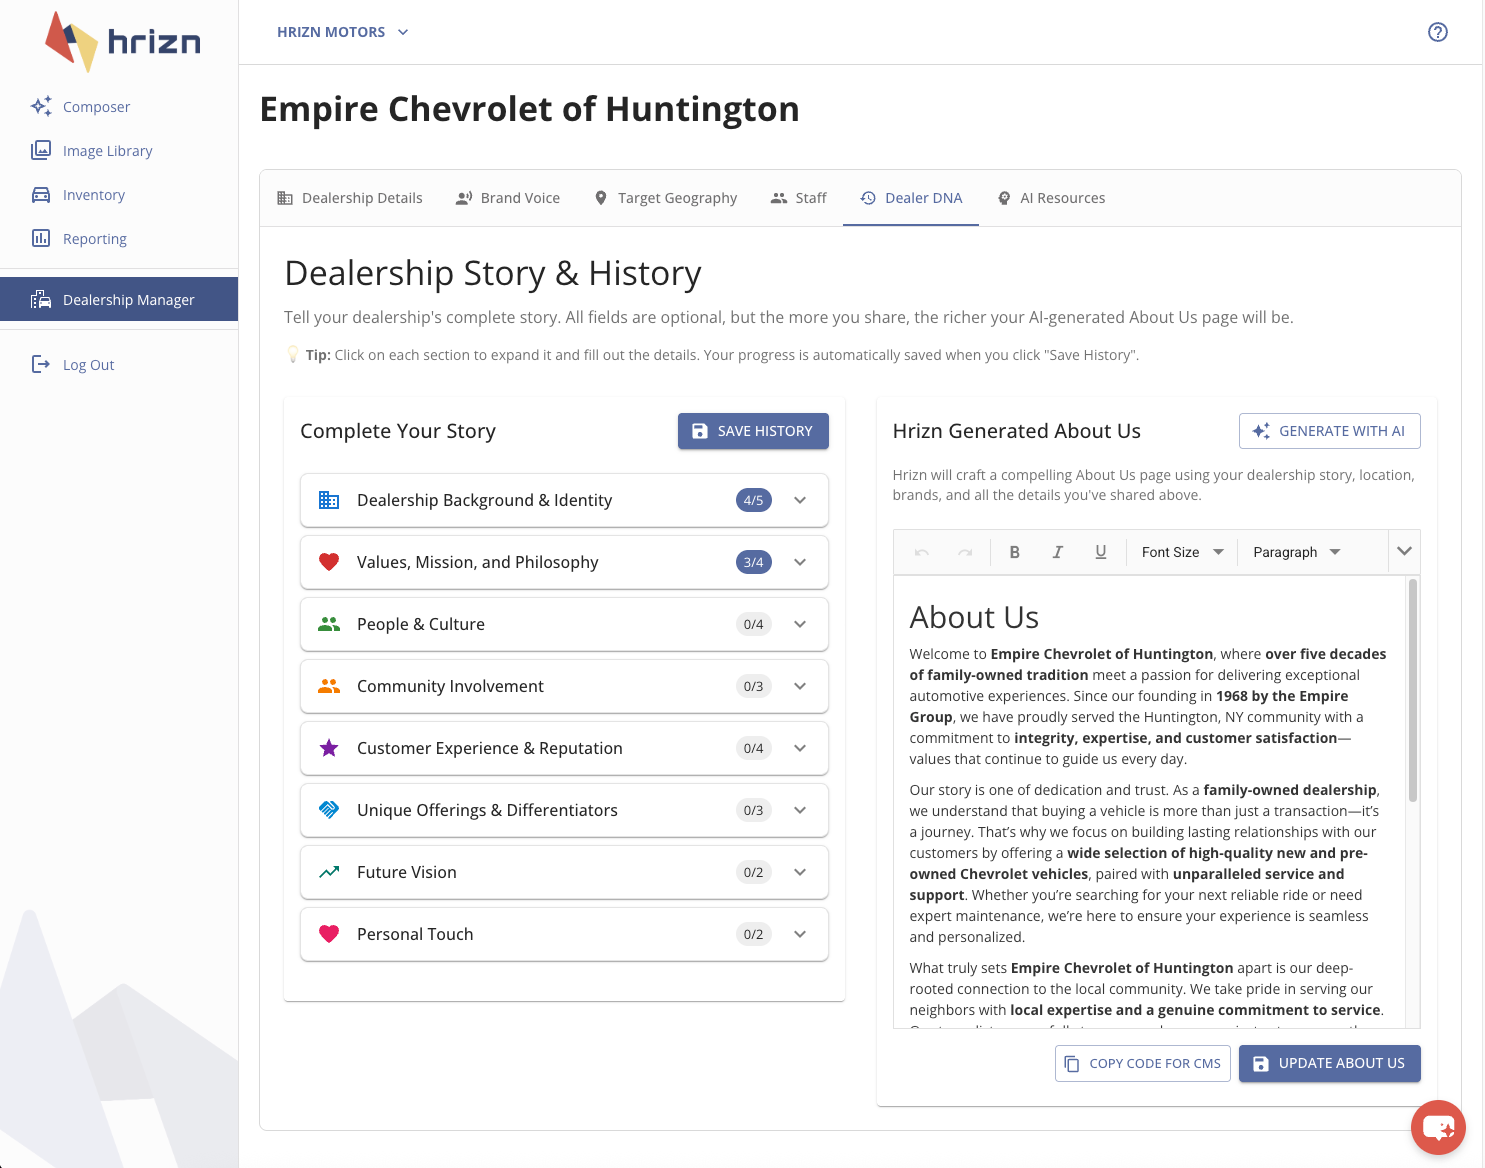Select the Dealer DNA tab
Viewport: 1485px width, 1168px height.
pos(911,198)
